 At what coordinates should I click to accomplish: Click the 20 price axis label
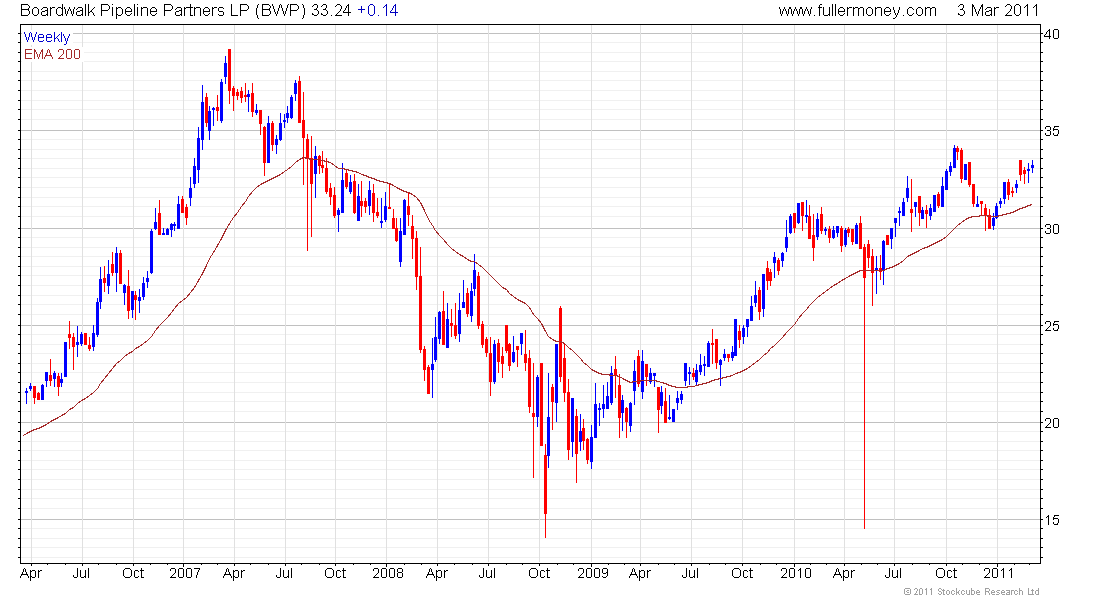1052,423
